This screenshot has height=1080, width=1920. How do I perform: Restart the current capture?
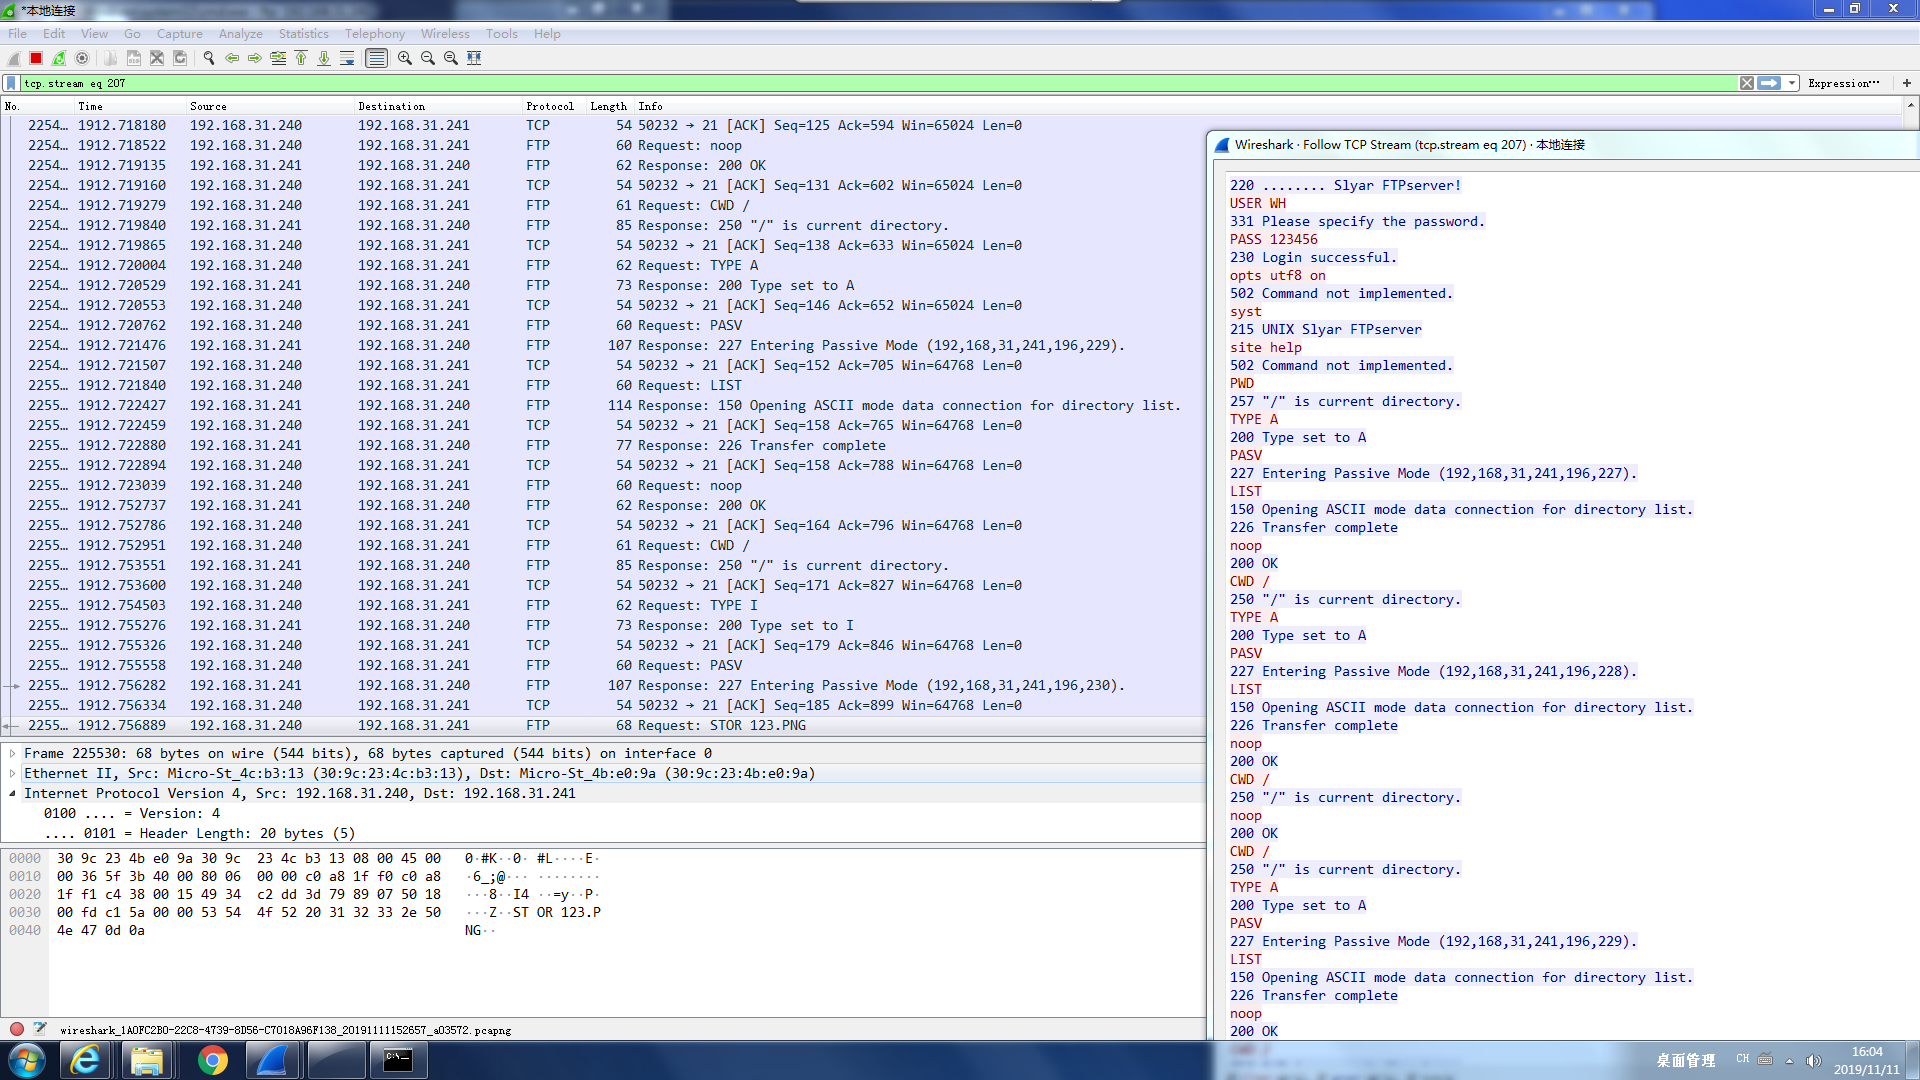click(59, 58)
